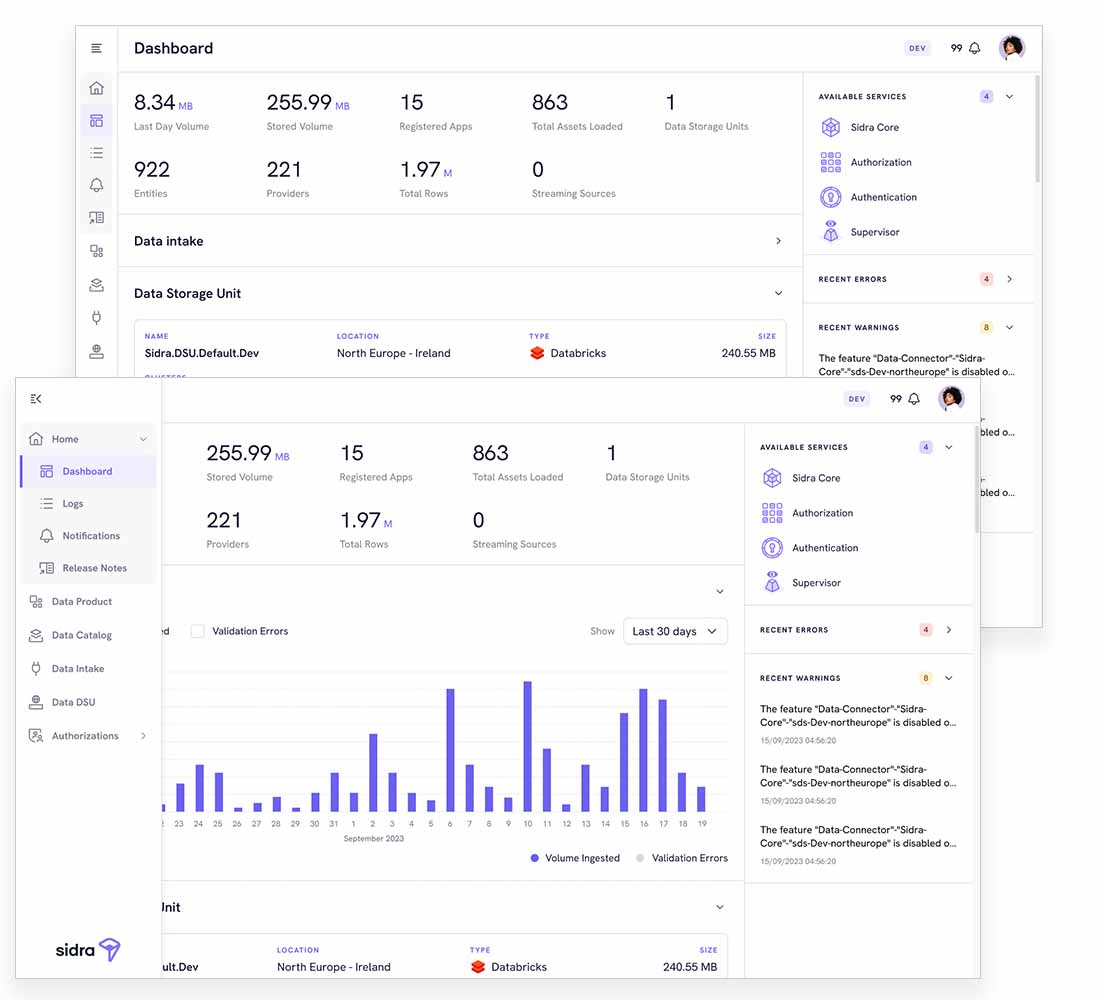Open the notification bell showing 99 in front window
This screenshot has height=1000, width=1100.
coord(913,399)
